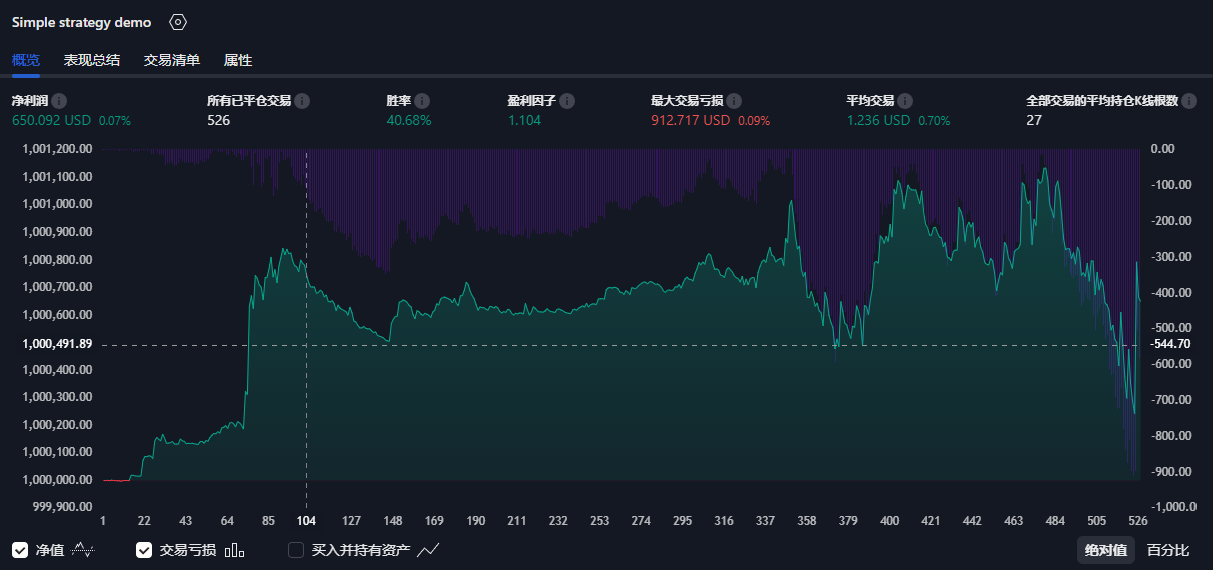Click info icon beside 所有已平仓交易
This screenshot has height=570, width=1213.
click(x=302, y=101)
